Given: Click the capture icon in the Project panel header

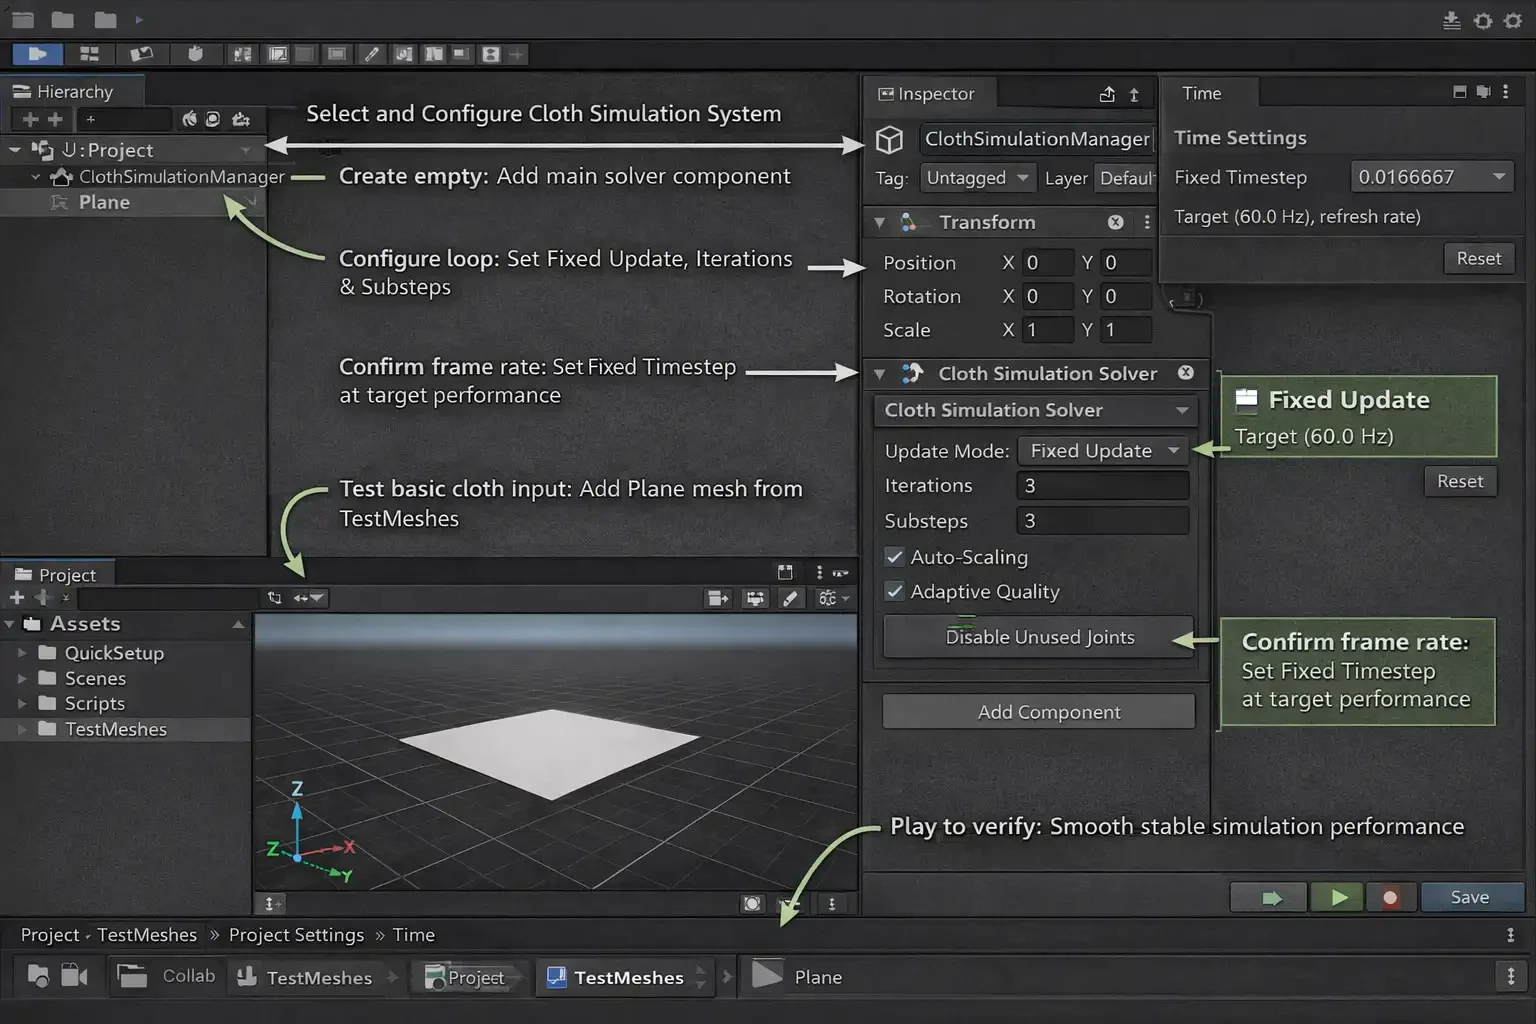Looking at the screenshot, I should click(785, 571).
